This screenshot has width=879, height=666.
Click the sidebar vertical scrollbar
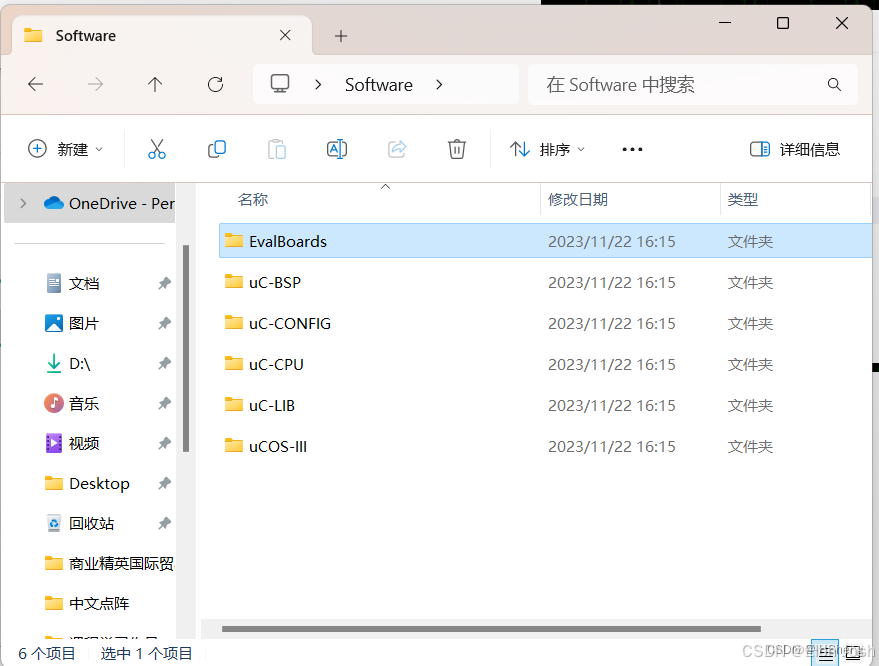(186, 348)
